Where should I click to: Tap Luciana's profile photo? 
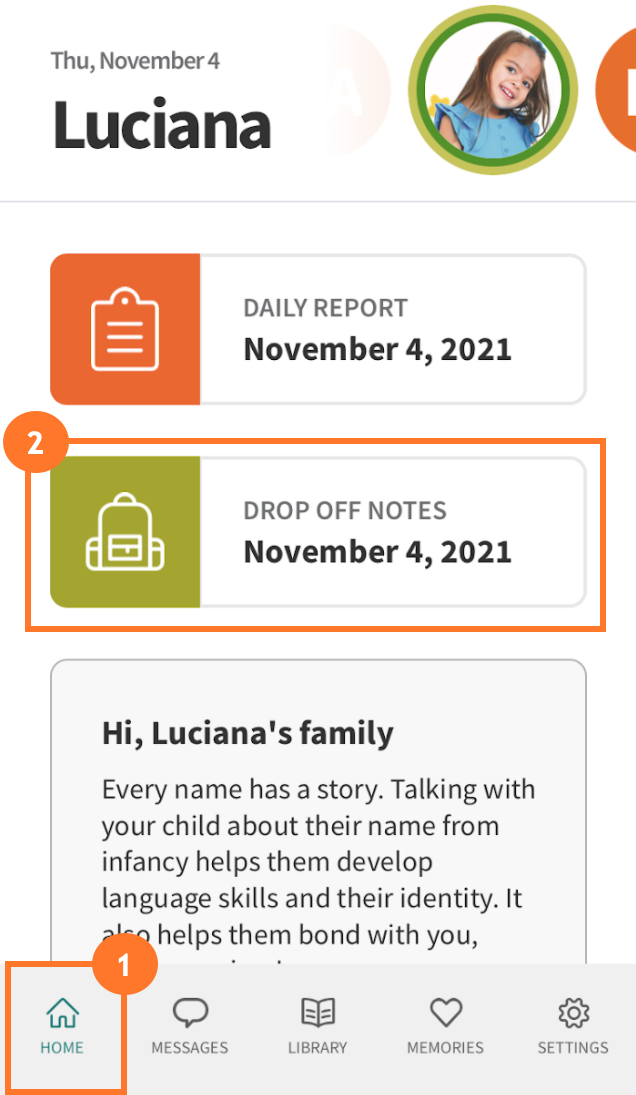coord(493,91)
